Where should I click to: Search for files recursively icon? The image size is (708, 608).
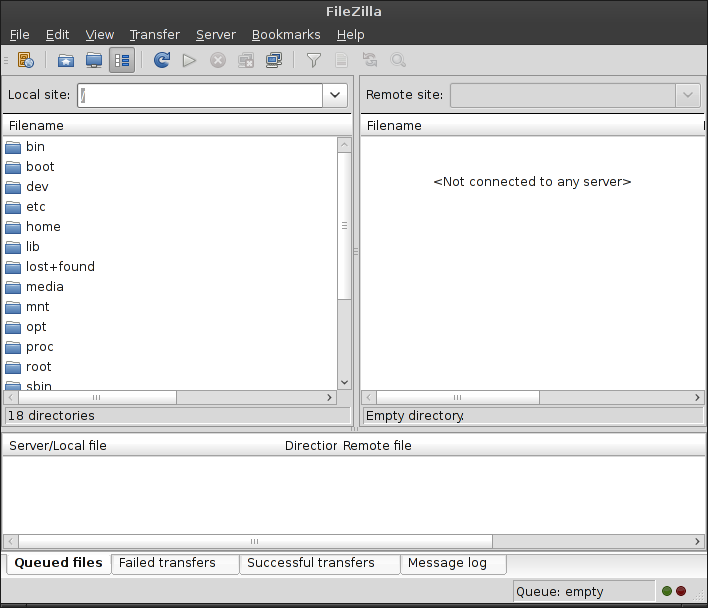coord(398,60)
